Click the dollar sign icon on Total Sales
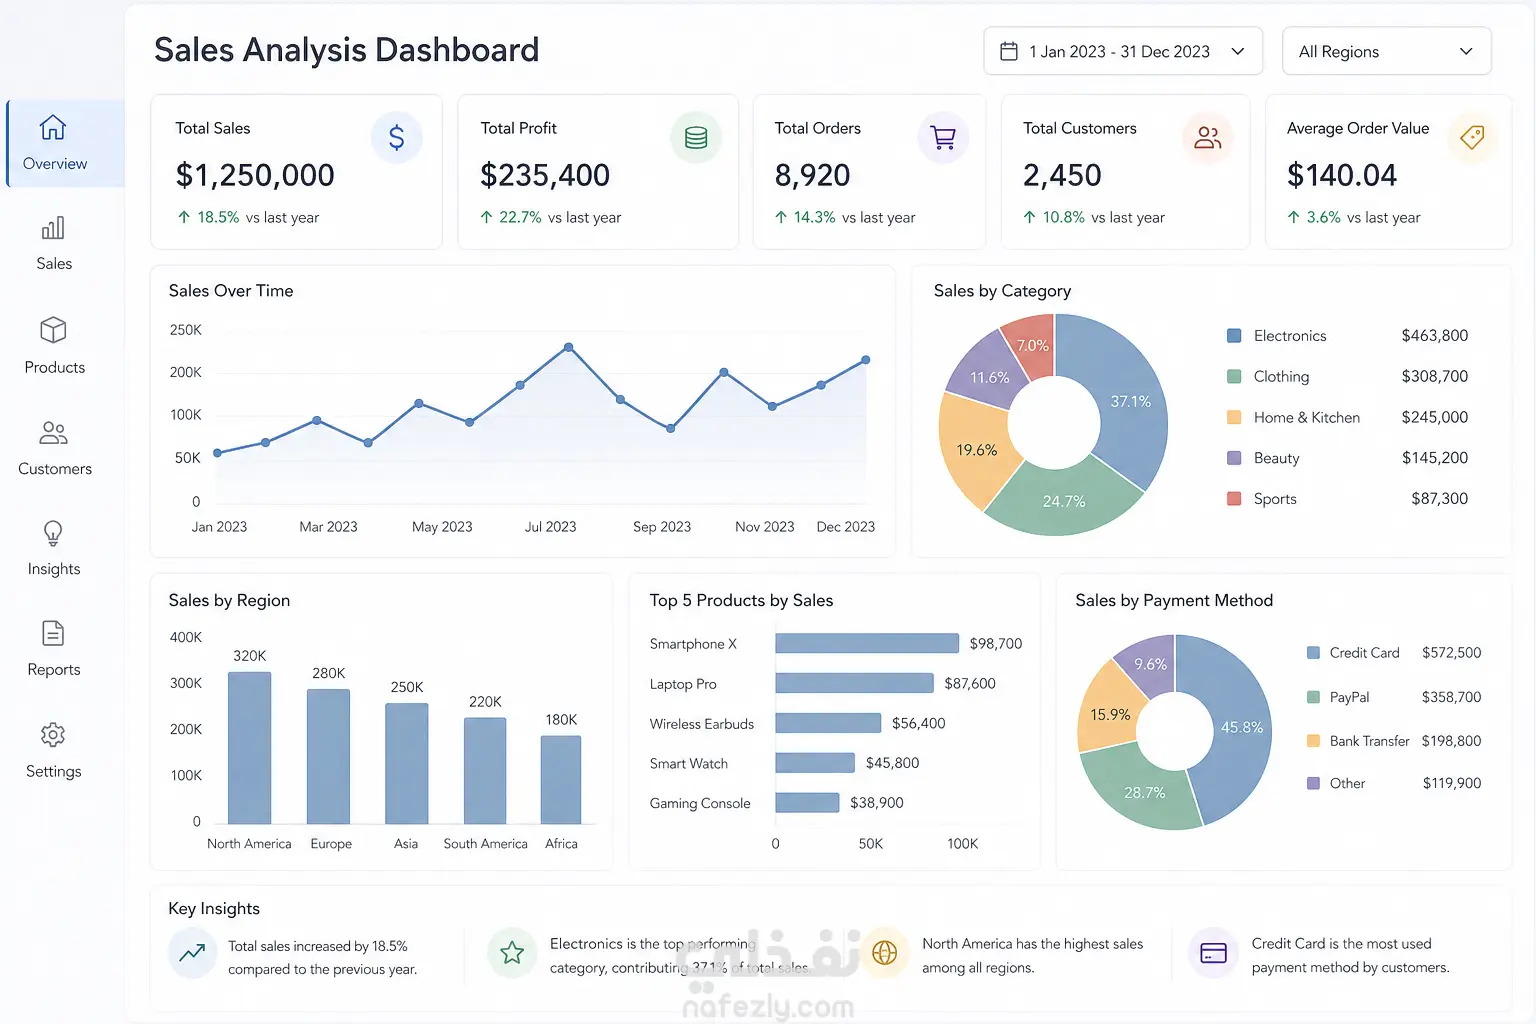 [x=397, y=137]
